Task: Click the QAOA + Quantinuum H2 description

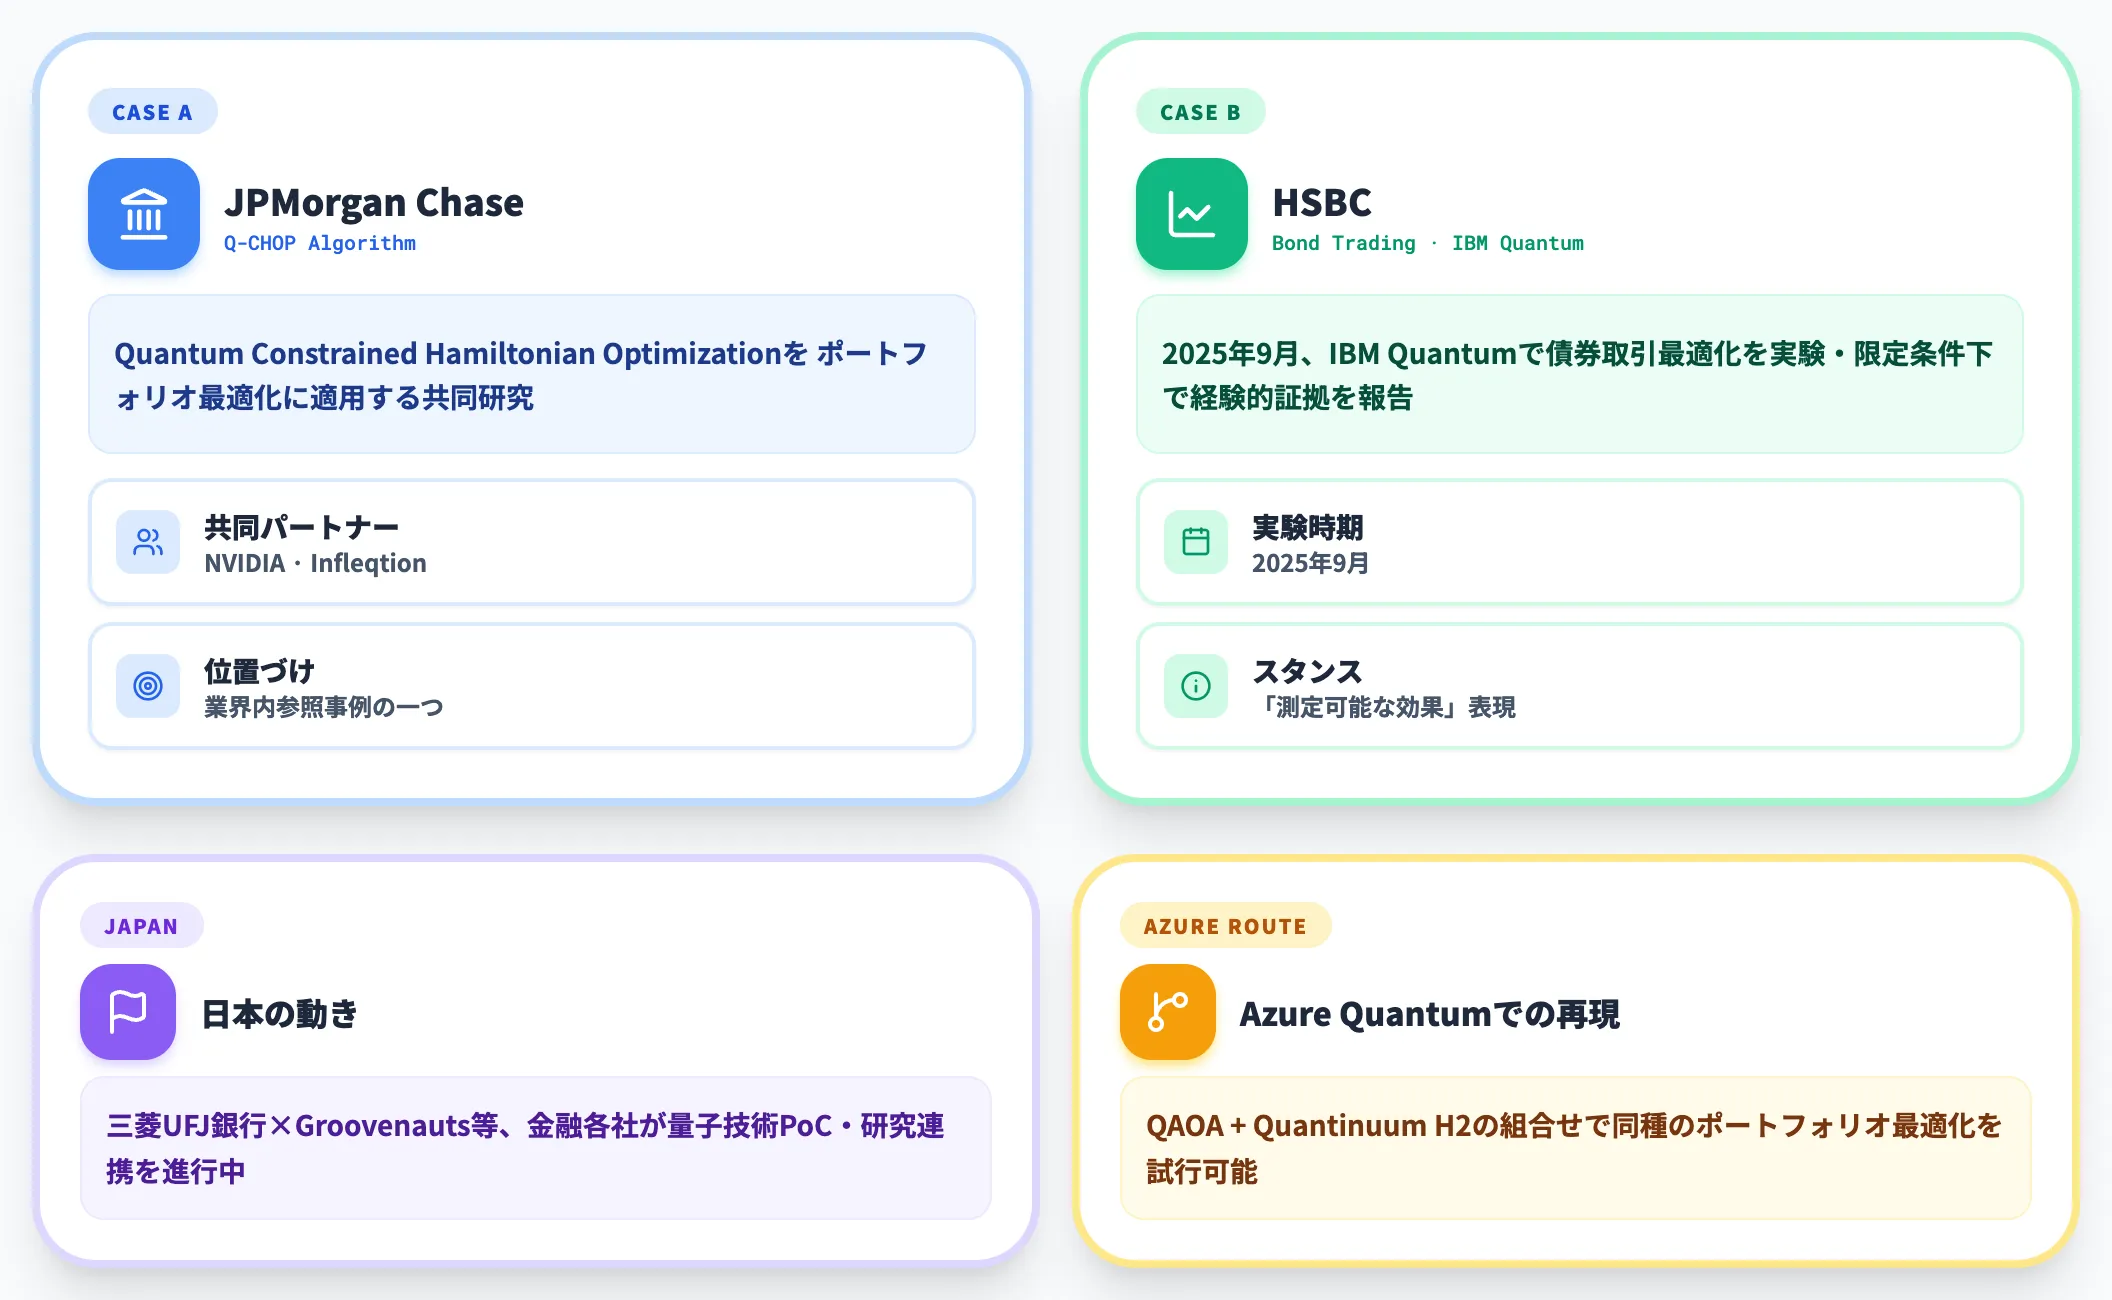Action: coord(1576,1148)
